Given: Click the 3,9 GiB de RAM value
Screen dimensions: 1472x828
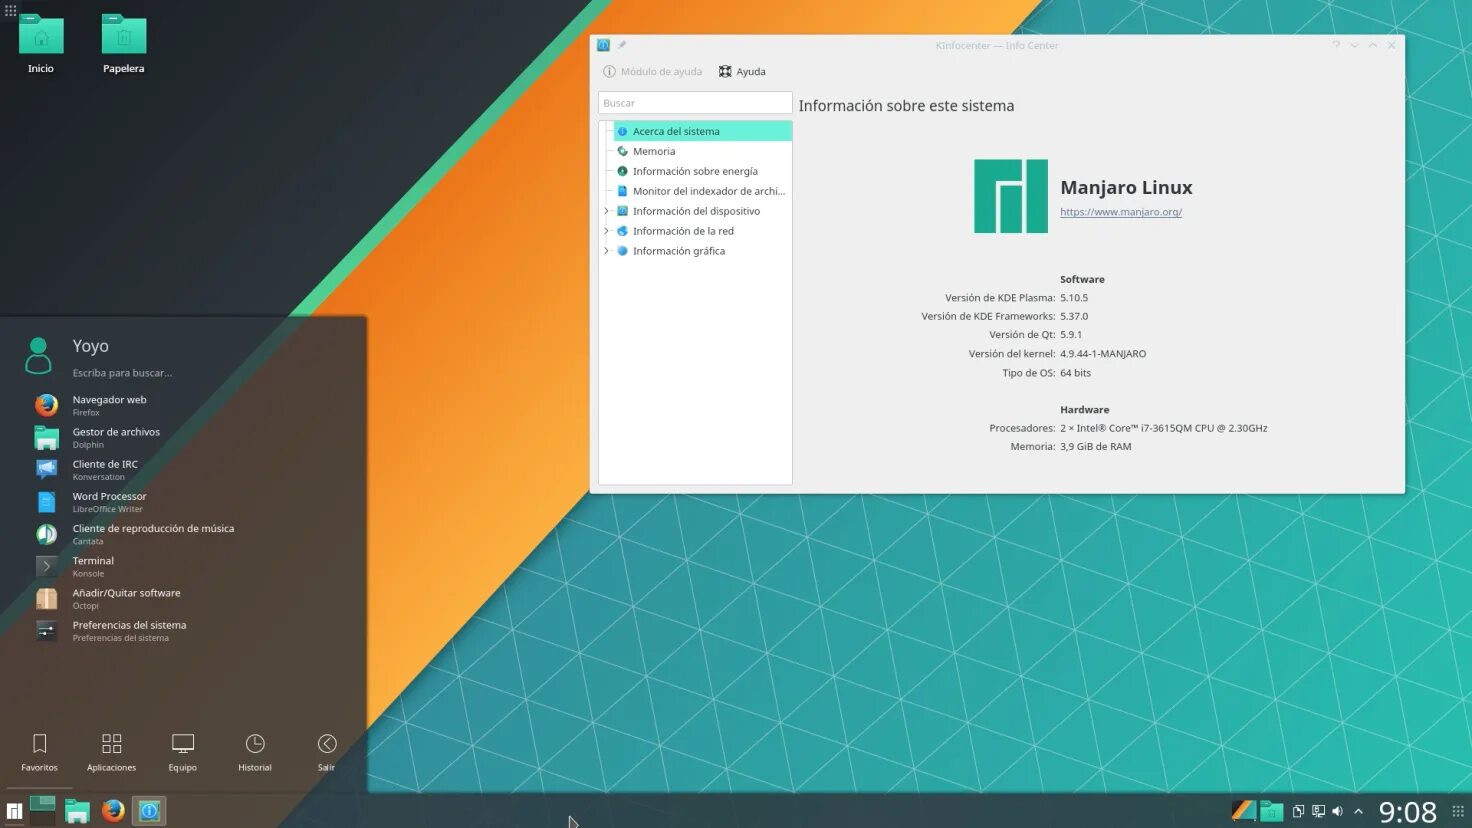Looking at the screenshot, I should (1096, 447).
